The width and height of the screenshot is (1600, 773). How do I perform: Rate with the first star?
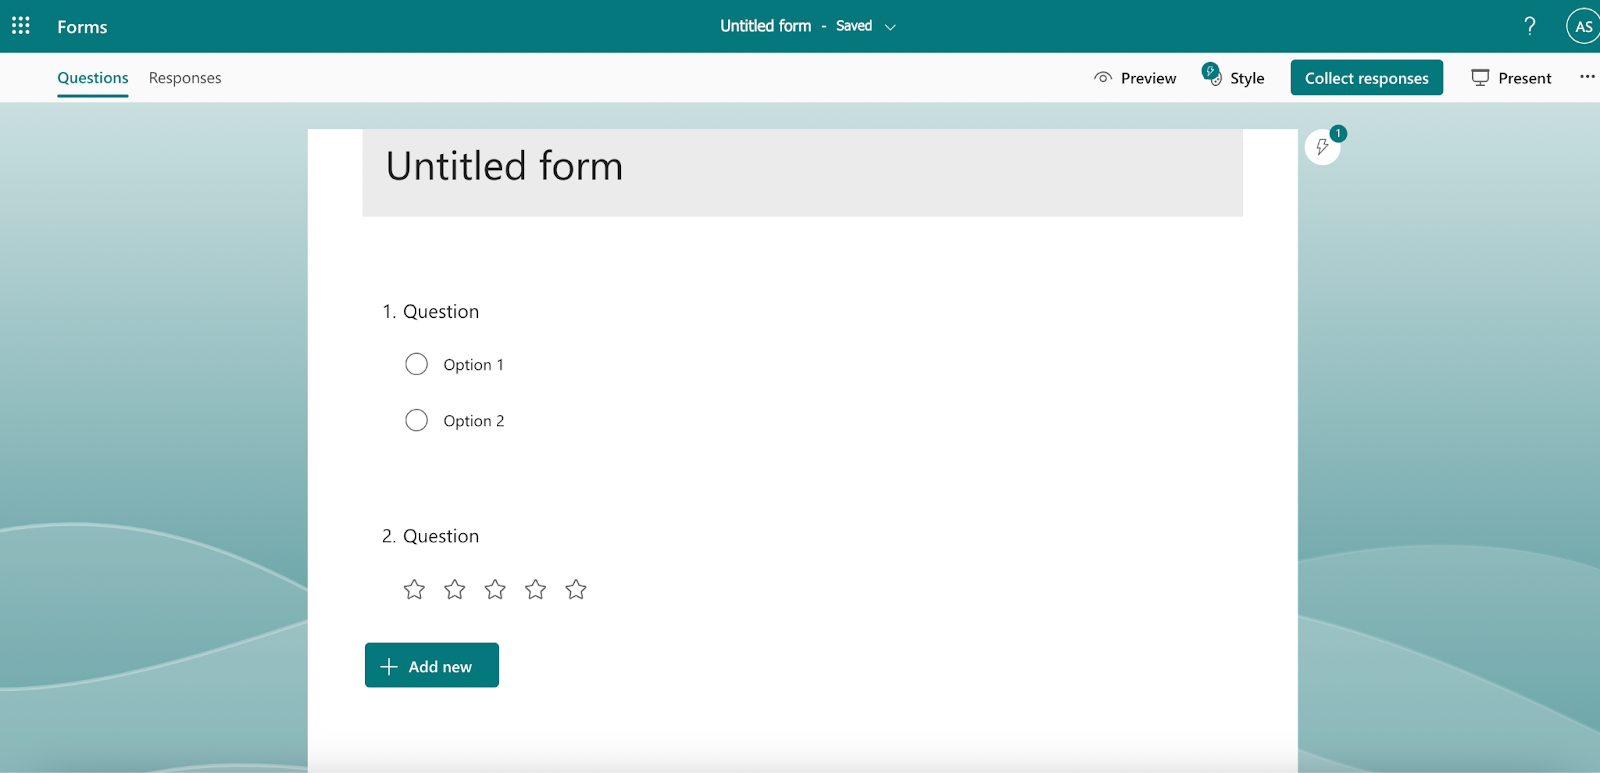coord(414,590)
